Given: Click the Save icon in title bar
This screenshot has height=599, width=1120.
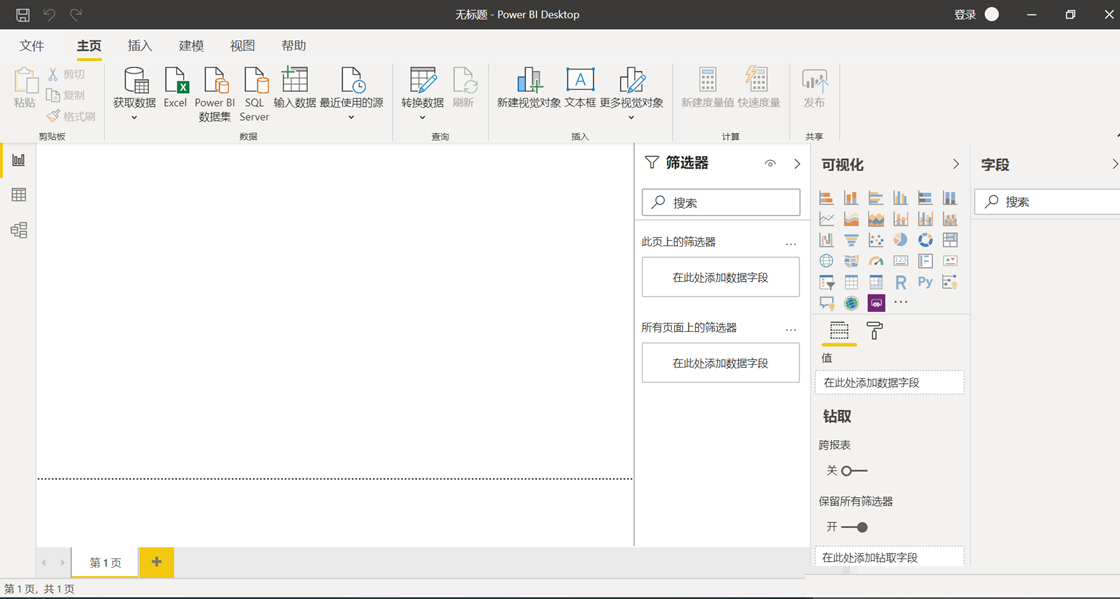Looking at the screenshot, I should (23, 14).
